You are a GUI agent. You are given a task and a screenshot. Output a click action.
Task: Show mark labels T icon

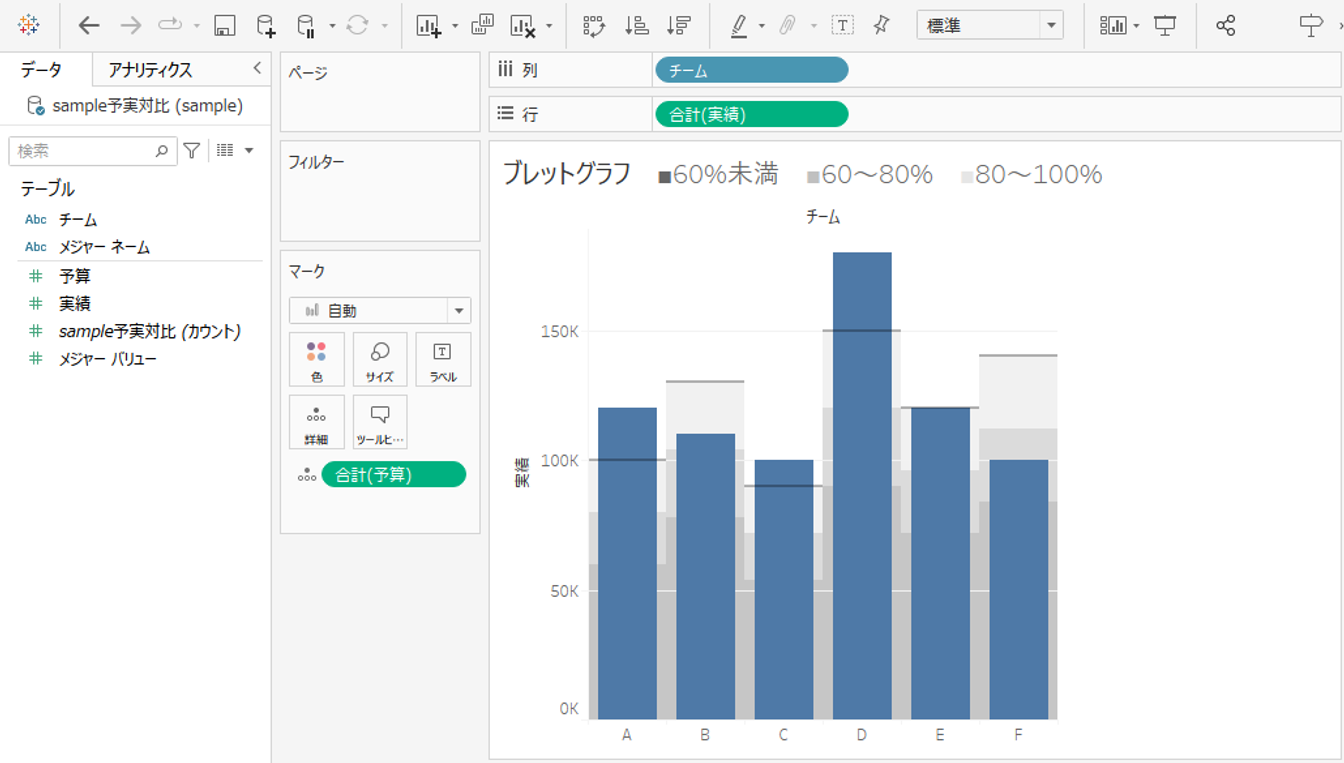pyautogui.click(x=843, y=26)
